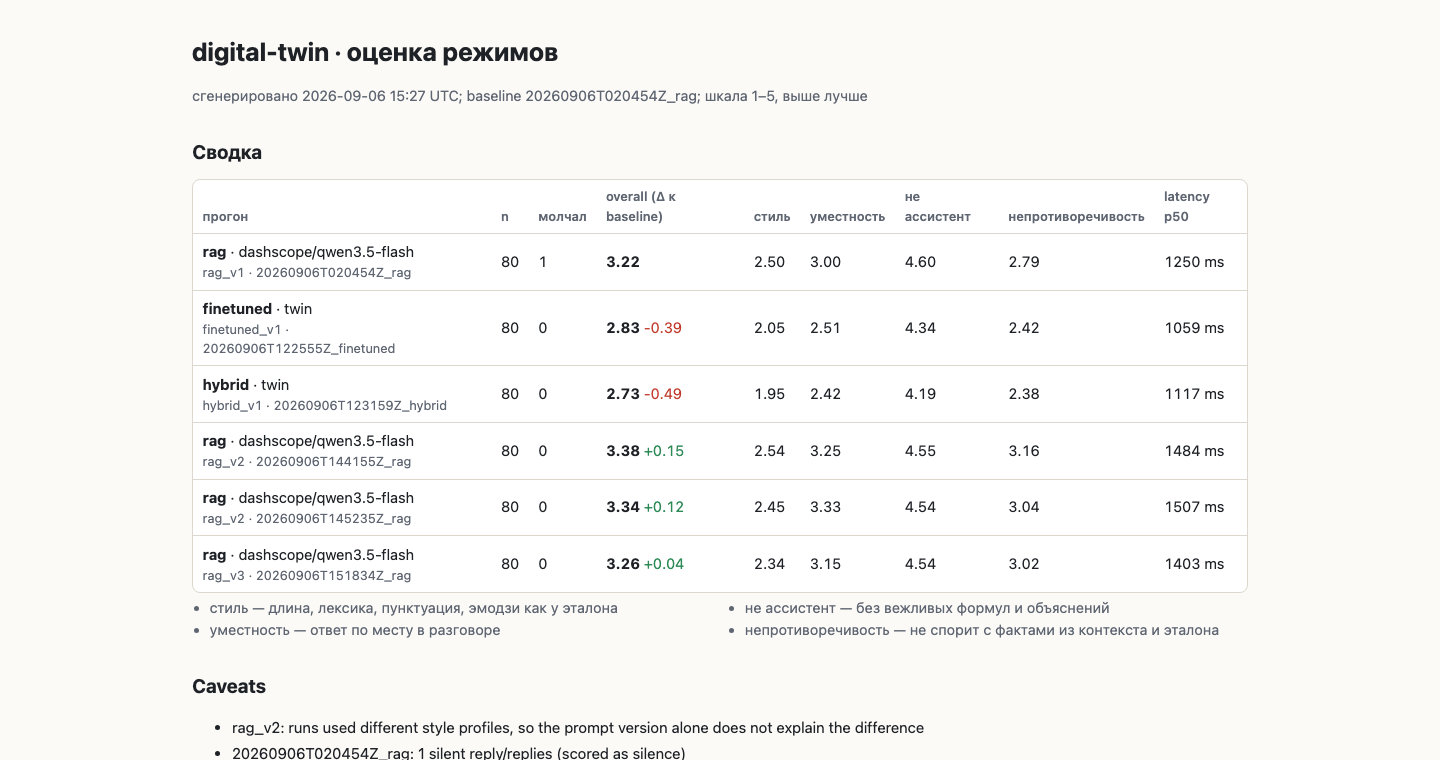Click the green delta "+0.04"

point(664,564)
